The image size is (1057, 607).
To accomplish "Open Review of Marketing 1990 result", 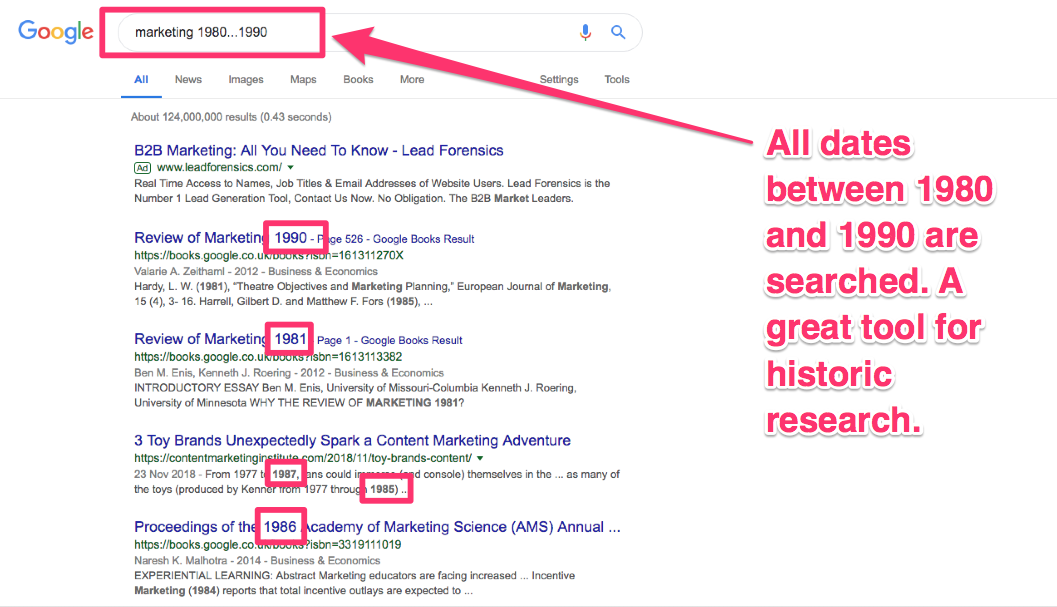I will pos(304,238).
